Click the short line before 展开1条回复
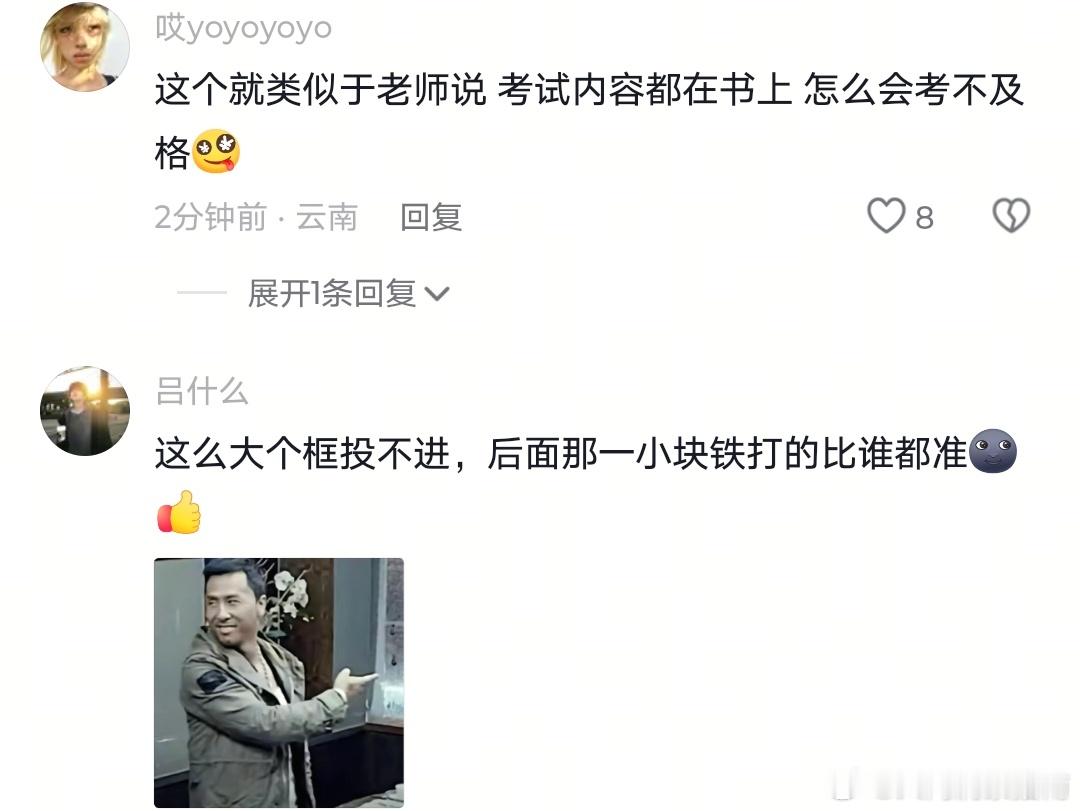This screenshot has height=811, width=1080. coord(202,293)
